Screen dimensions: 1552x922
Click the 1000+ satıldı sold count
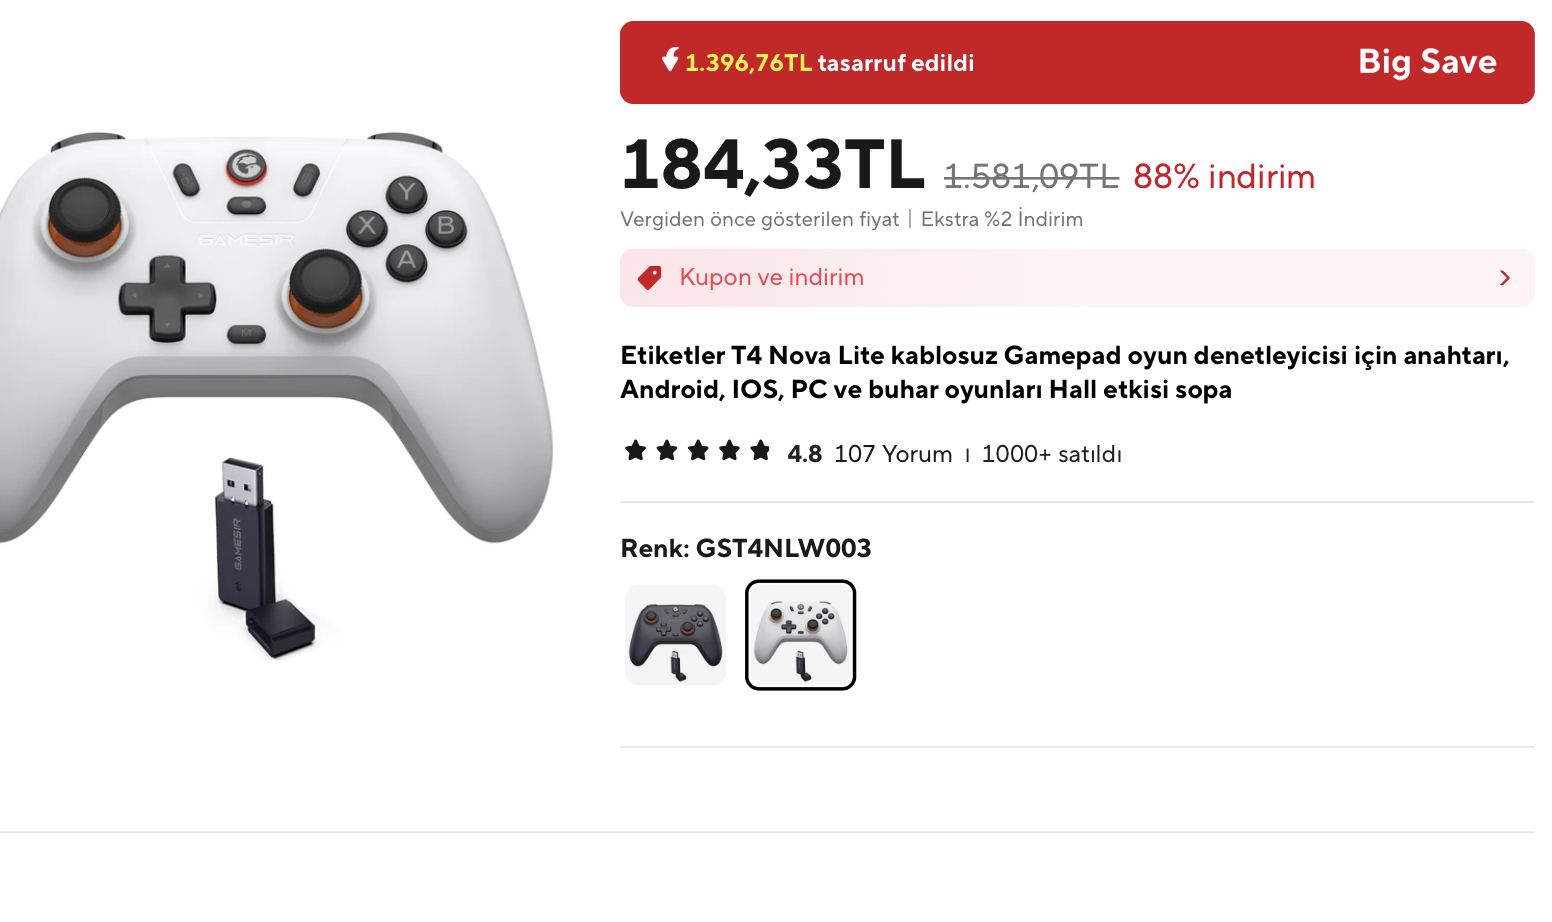[x=1051, y=454]
